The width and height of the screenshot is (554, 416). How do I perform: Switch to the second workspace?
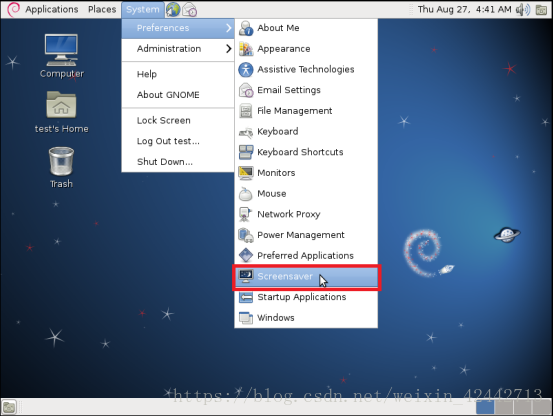(x=504, y=408)
